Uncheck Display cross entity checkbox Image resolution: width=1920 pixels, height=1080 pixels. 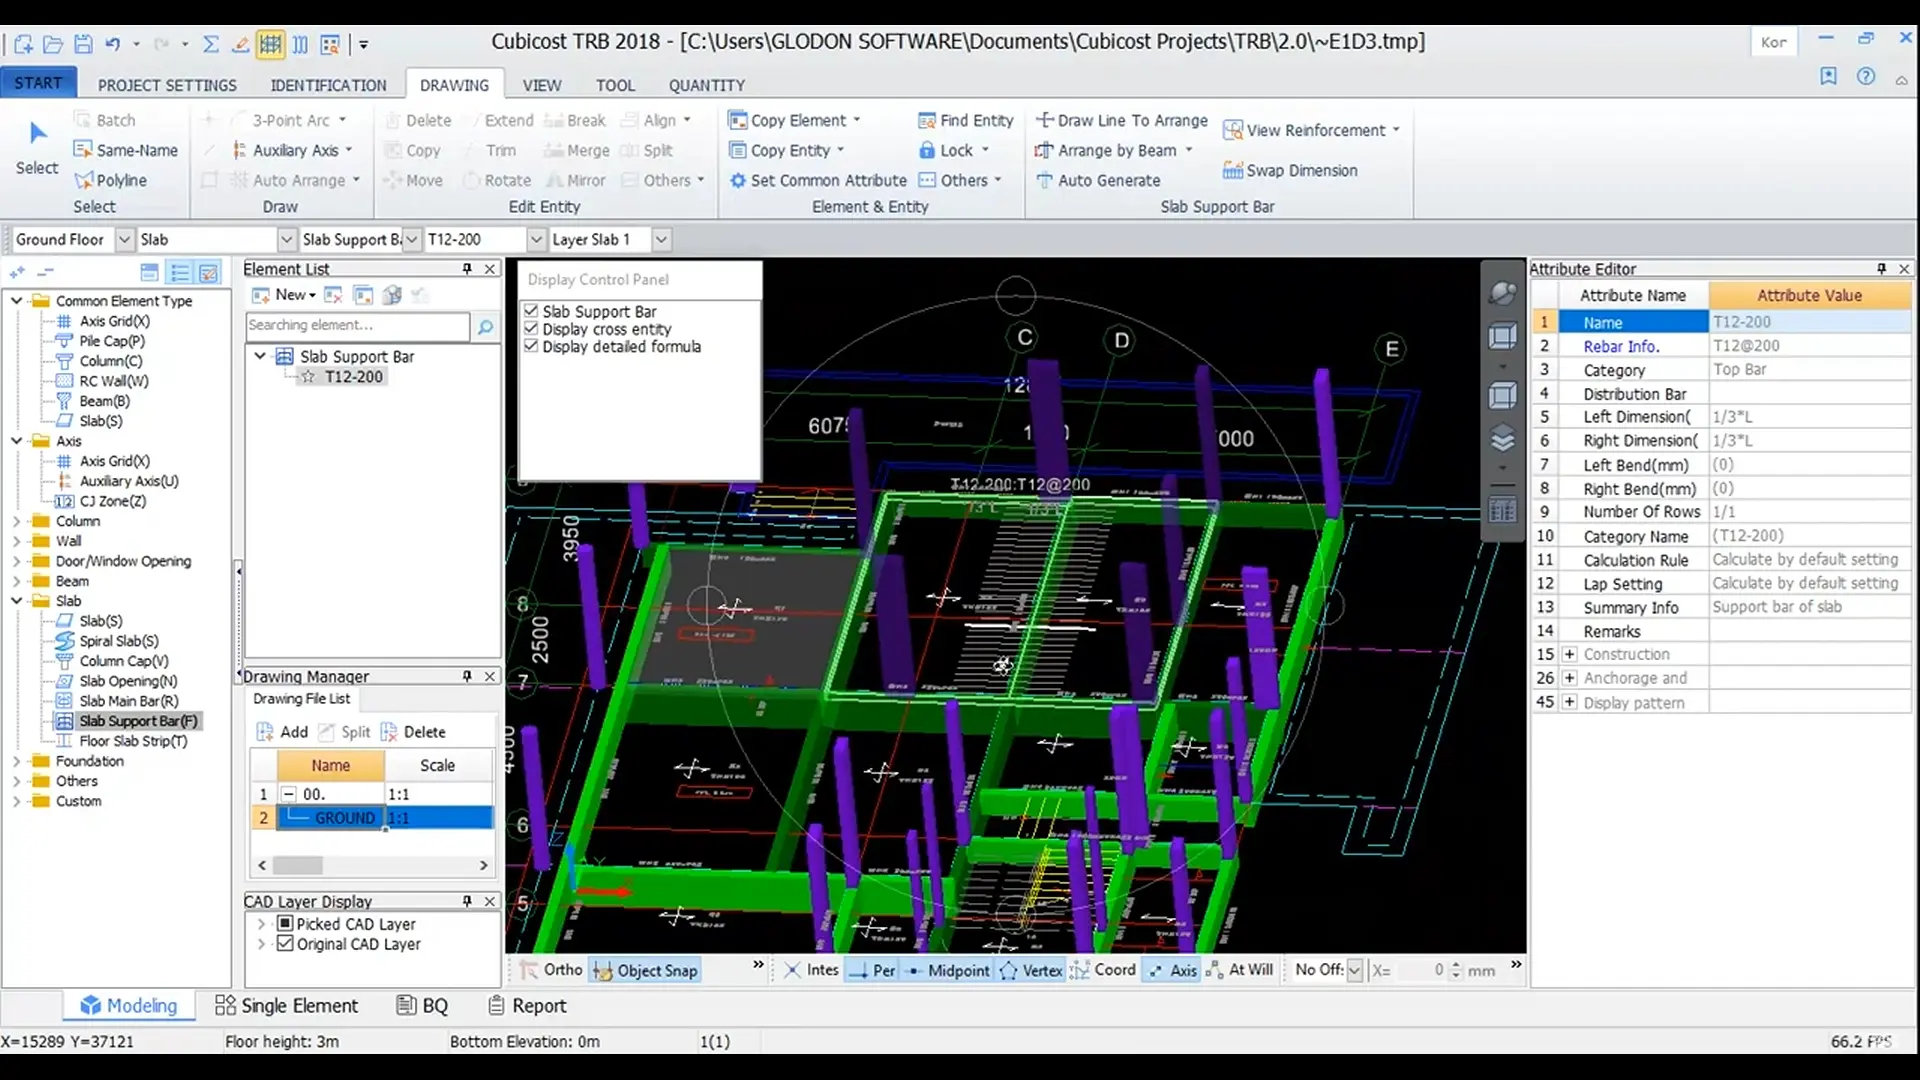(x=531, y=329)
